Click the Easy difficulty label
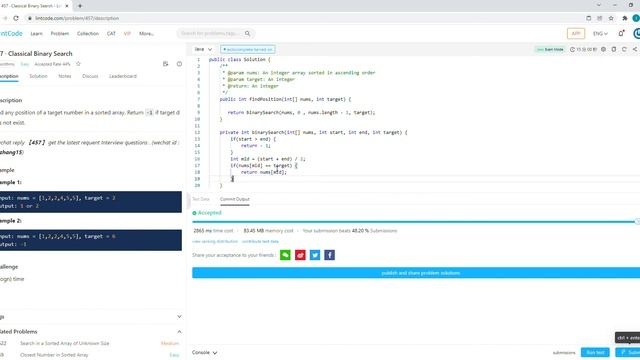Screen dimensions: 640x360 pos(25,64)
